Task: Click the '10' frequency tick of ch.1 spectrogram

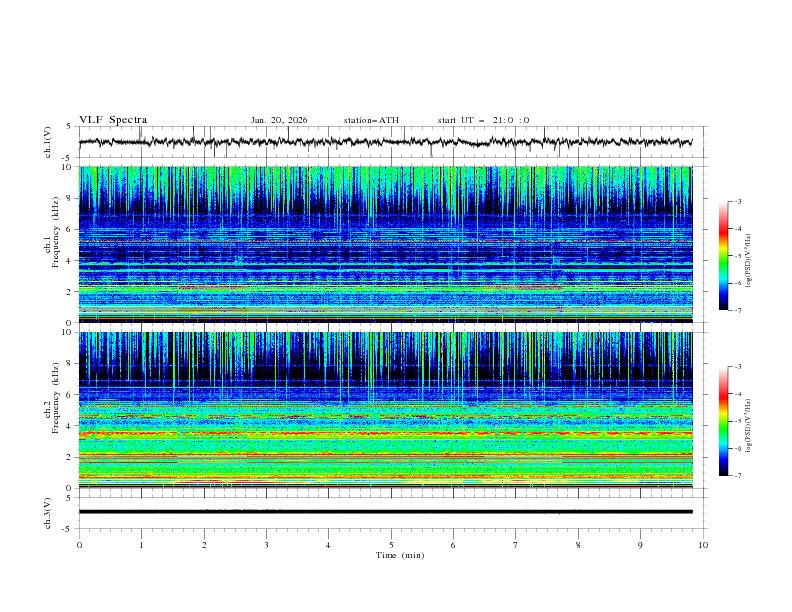Action: tap(67, 167)
